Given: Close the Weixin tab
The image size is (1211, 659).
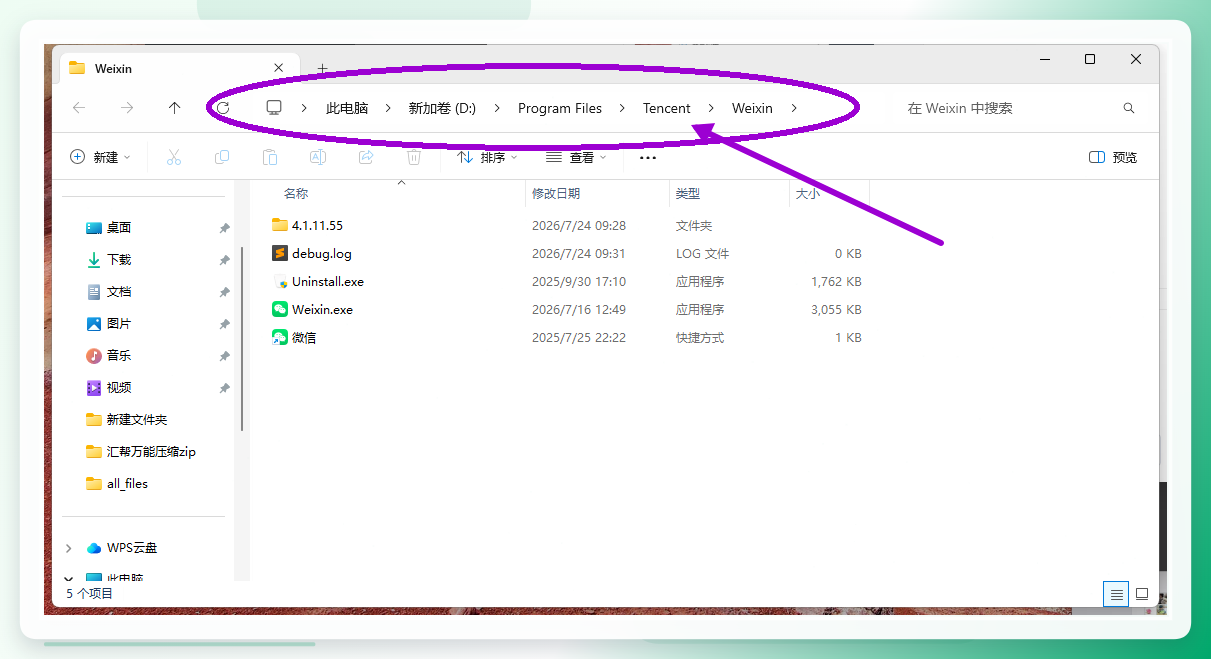Looking at the screenshot, I should pos(279,68).
